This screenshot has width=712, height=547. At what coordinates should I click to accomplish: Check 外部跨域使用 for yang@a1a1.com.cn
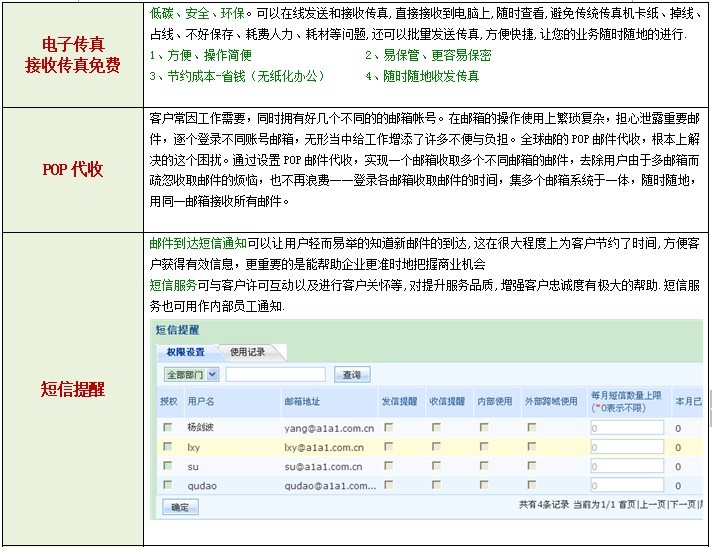(532, 427)
